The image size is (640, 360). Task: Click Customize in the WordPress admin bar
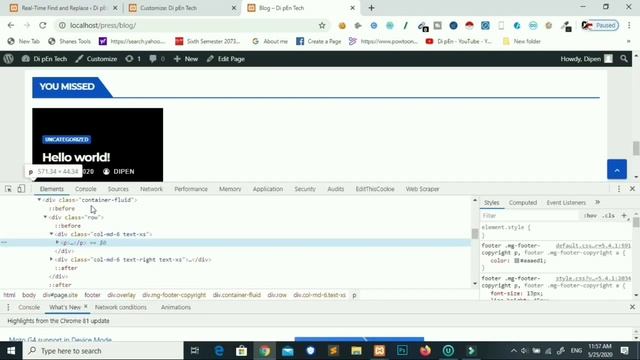click(x=97, y=59)
